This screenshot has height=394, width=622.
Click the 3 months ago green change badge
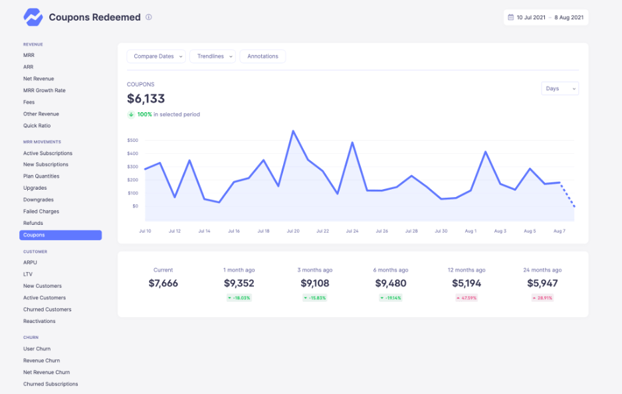pos(315,298)
